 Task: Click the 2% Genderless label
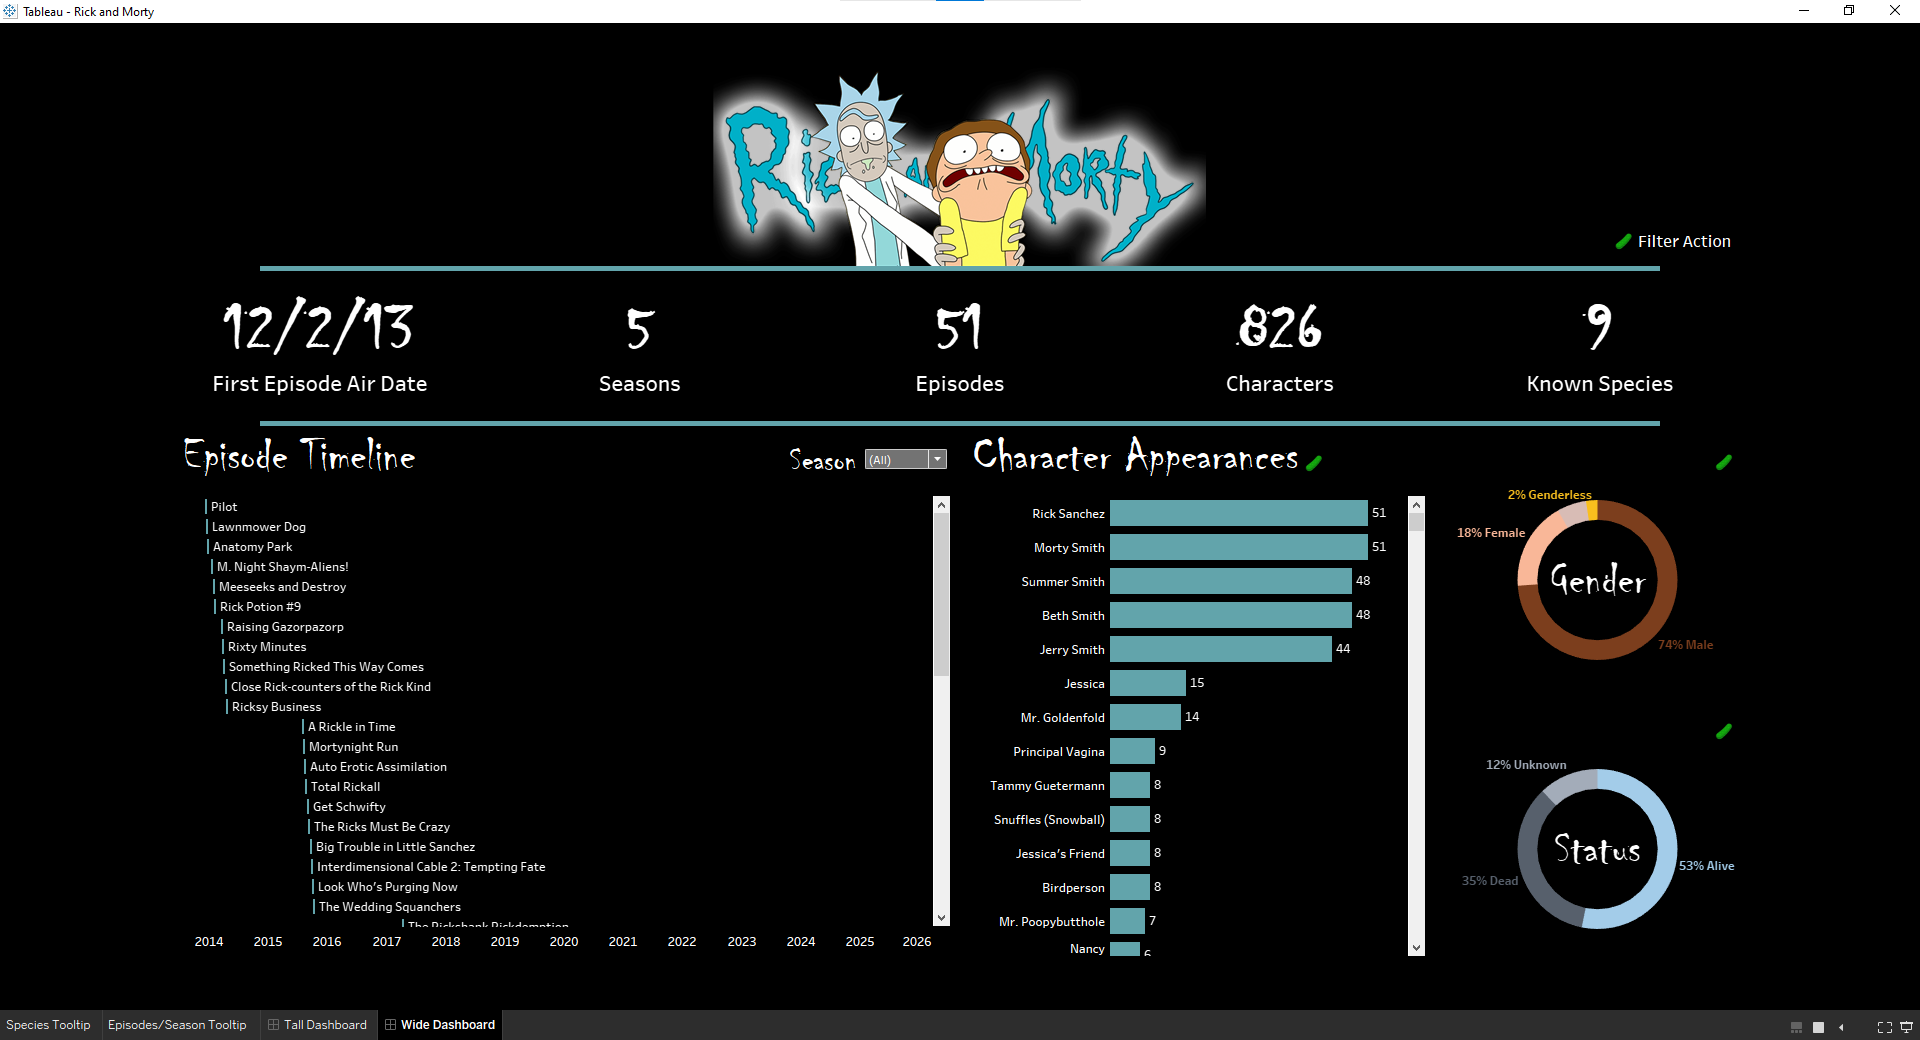tap(1549, 495)
